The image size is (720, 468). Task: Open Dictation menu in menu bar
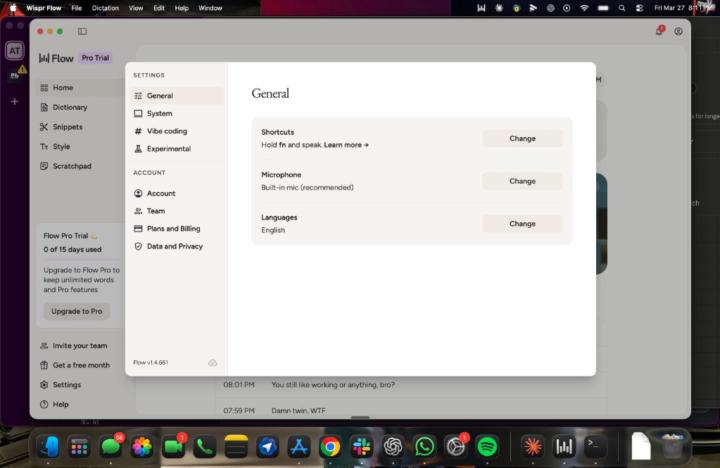coord(105,8)
